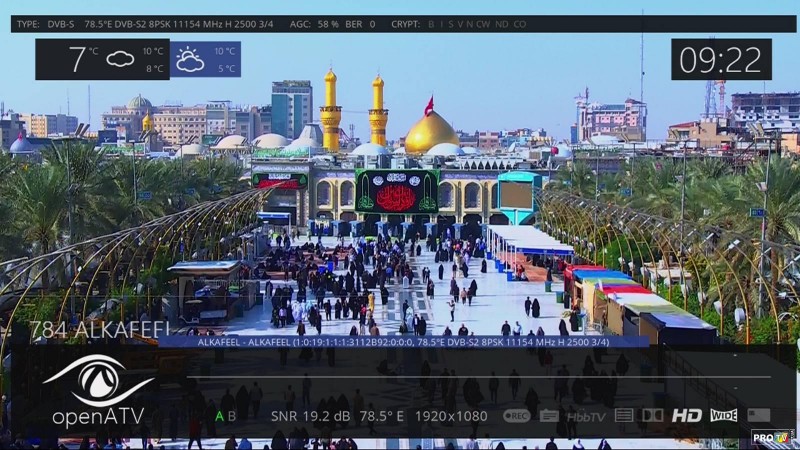Select tuner A indicator
Viewport: 800px width, 450px height.
click(x=219, y=416)
